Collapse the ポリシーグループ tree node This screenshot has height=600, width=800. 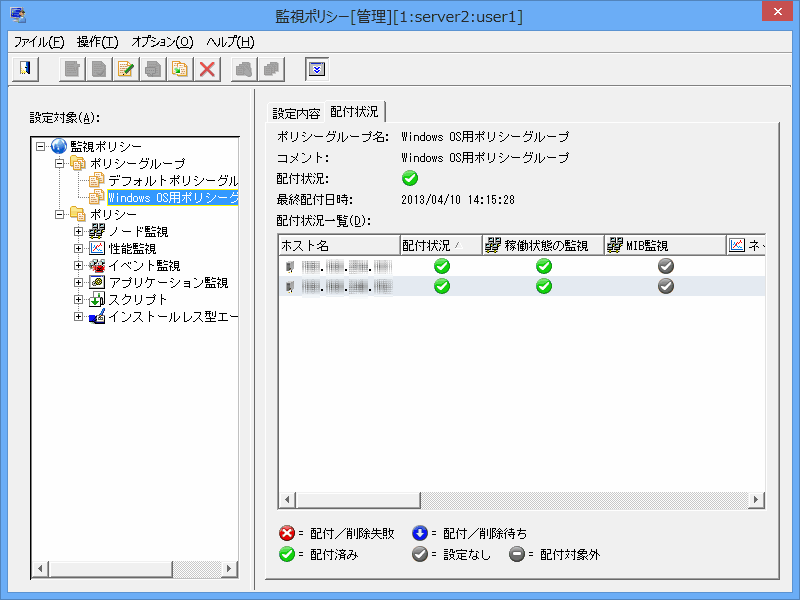[60, 163]
